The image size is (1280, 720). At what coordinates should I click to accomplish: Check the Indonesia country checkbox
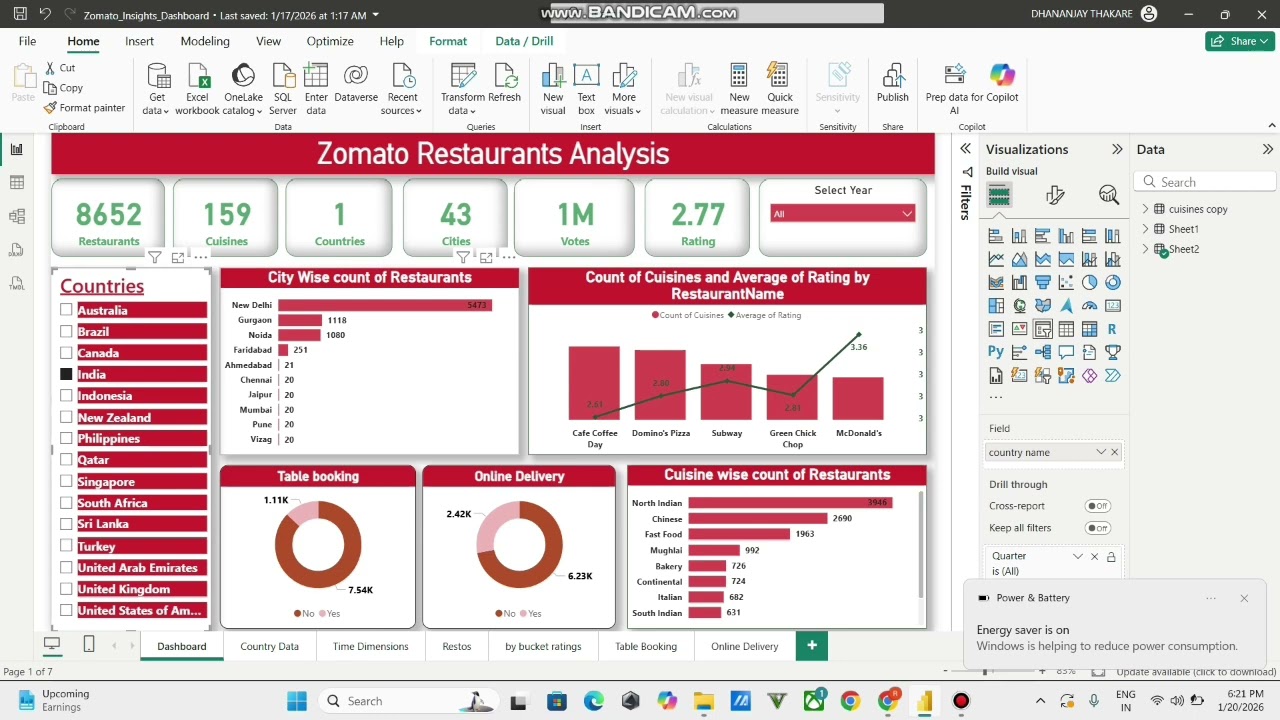click(66, 395)
